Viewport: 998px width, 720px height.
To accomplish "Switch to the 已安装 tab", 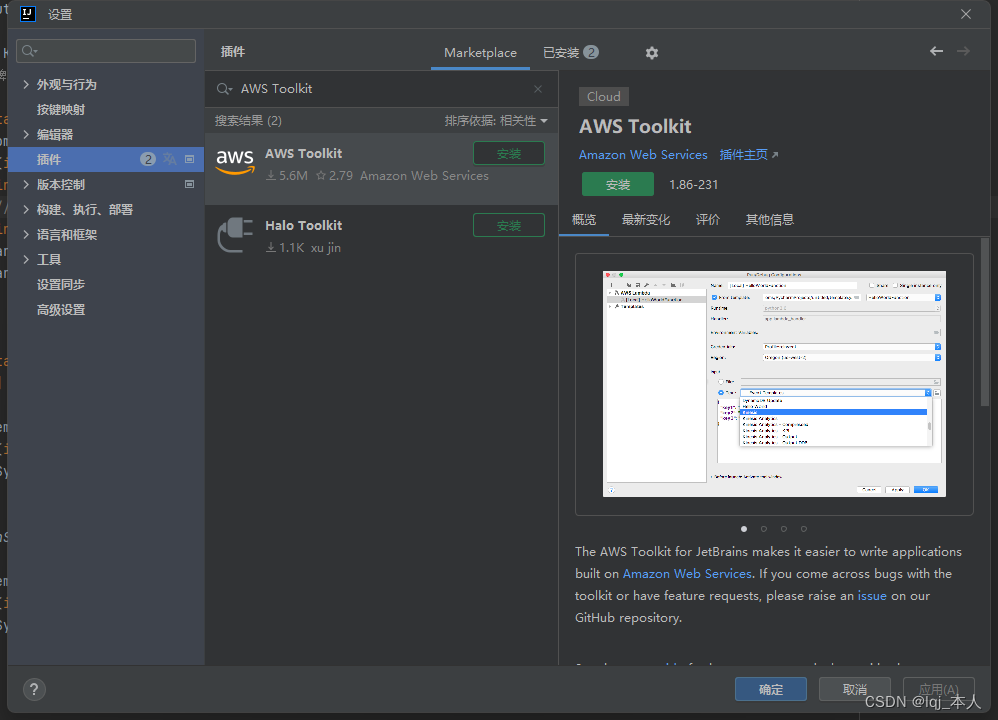I will click(570, 53).
